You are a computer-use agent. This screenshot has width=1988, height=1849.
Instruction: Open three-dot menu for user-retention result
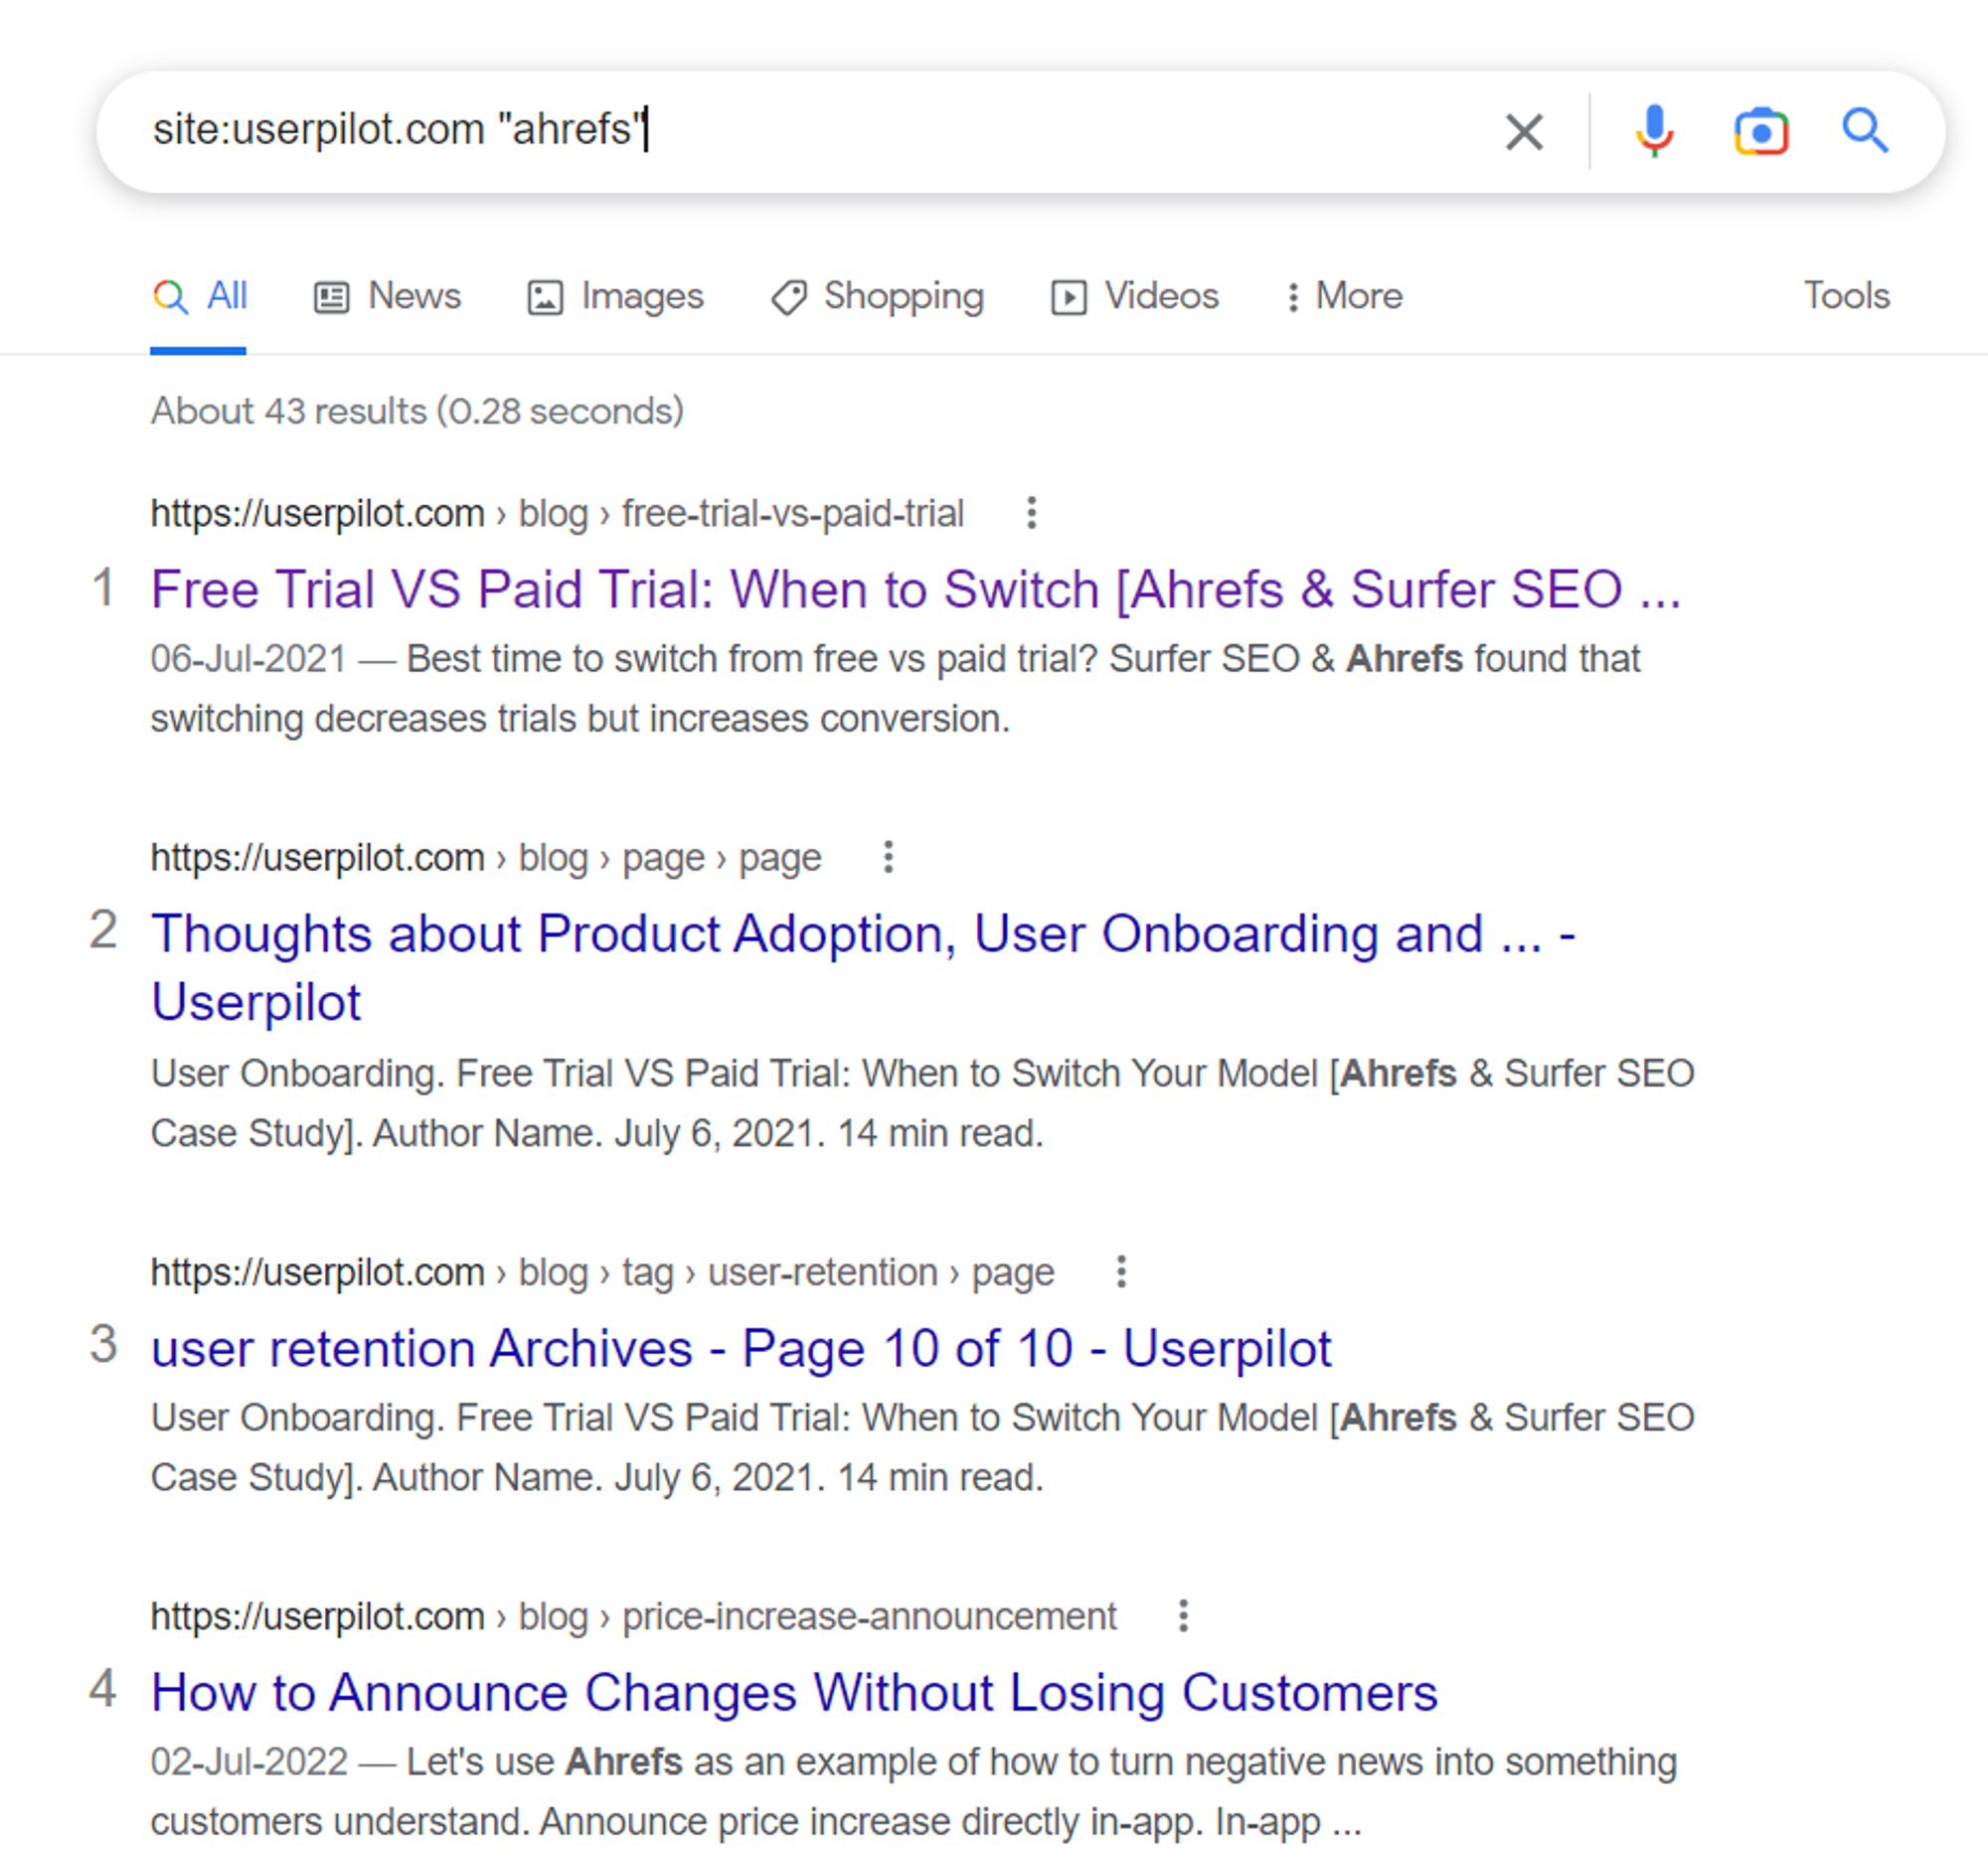coord(1121,1272)
